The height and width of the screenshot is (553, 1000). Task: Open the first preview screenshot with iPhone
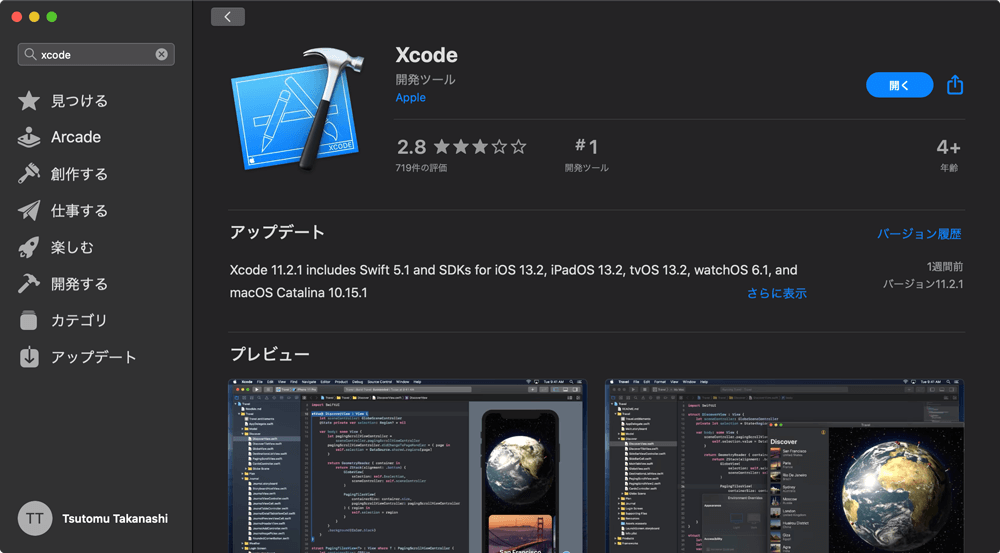[x=408, y=466]
